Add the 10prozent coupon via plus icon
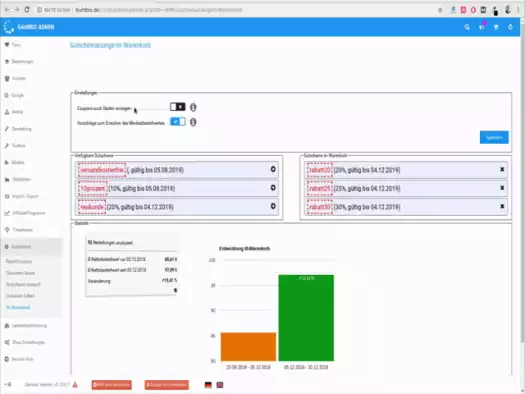This screenshot has height=394, width=525. [273, 188]
